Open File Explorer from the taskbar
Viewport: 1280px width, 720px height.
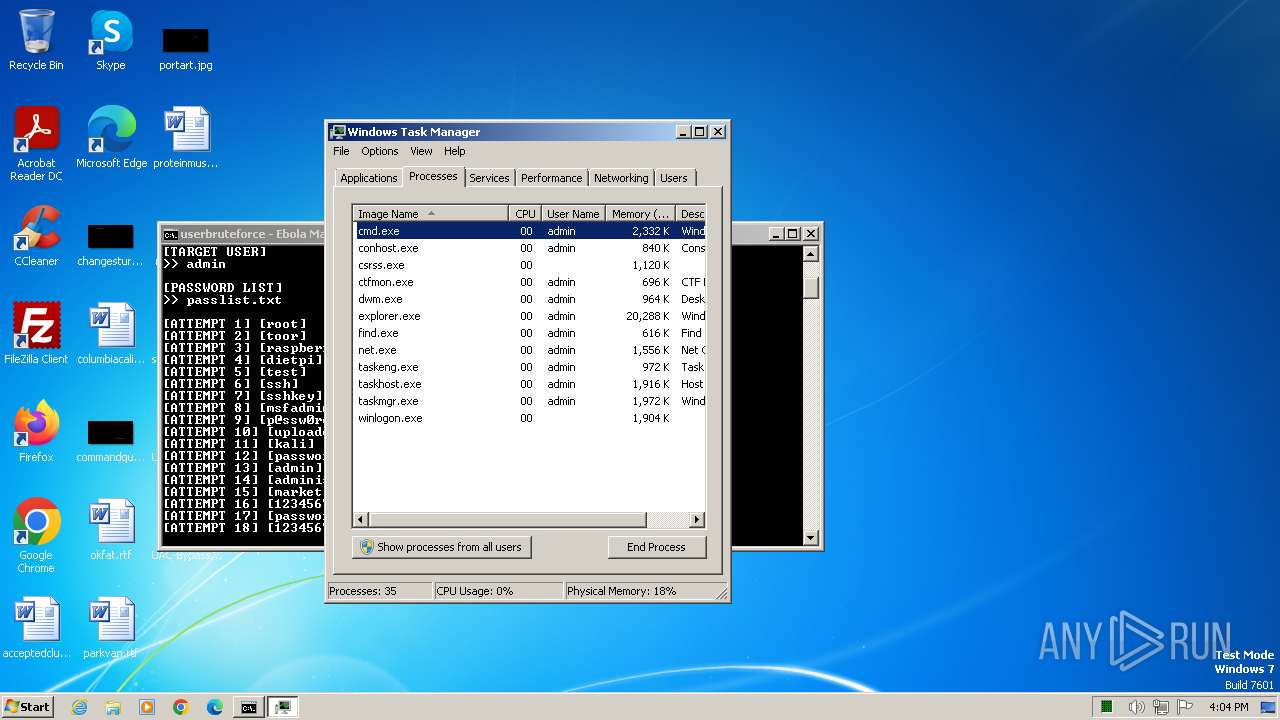tap(113, 707)
